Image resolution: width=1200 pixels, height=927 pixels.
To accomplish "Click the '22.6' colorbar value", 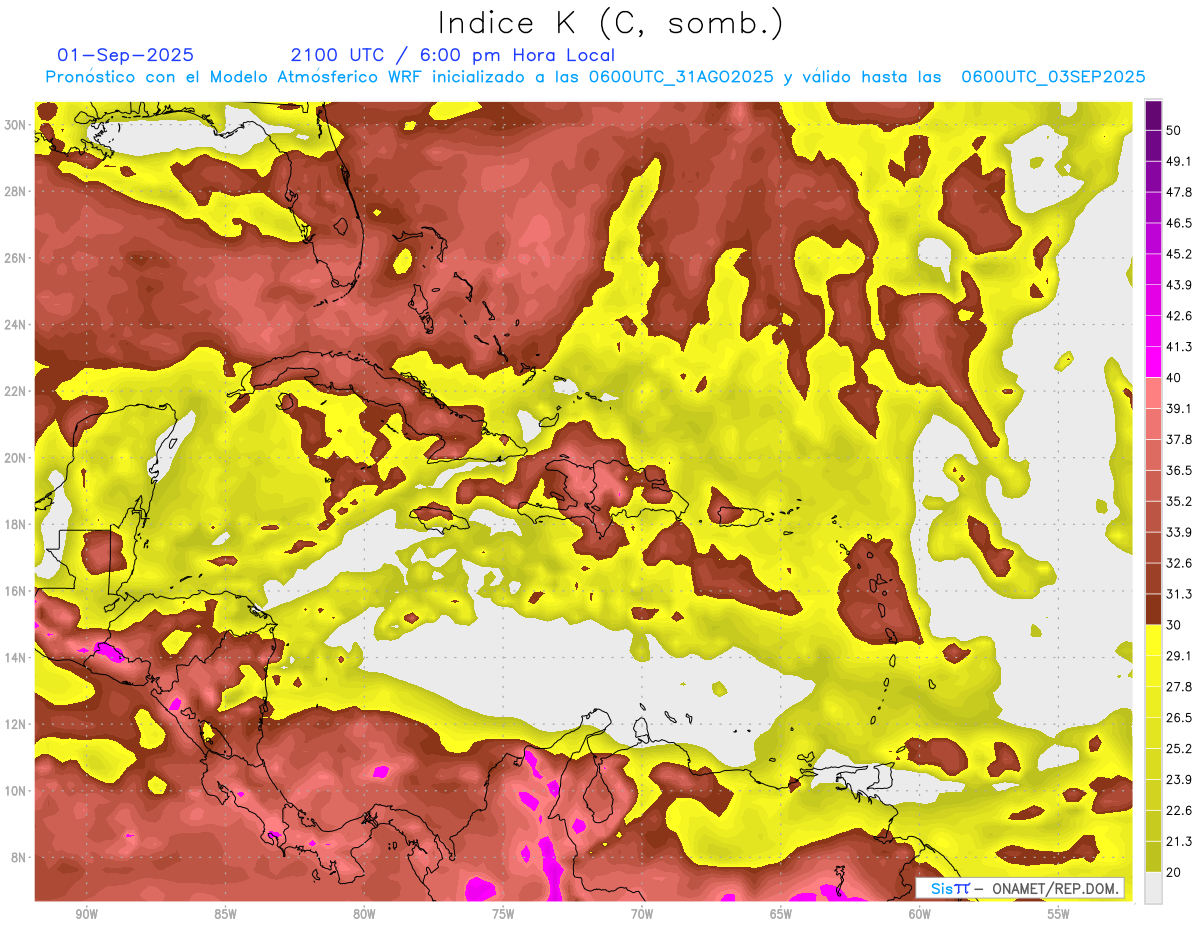I will (1178, 810).
